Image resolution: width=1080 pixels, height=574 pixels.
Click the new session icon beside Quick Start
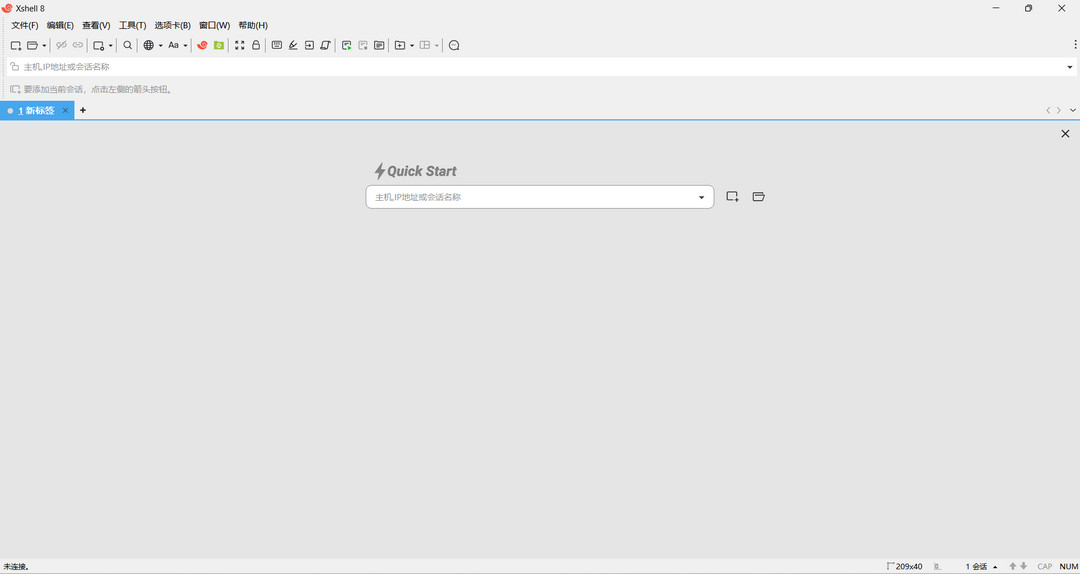tap(733, 197)
